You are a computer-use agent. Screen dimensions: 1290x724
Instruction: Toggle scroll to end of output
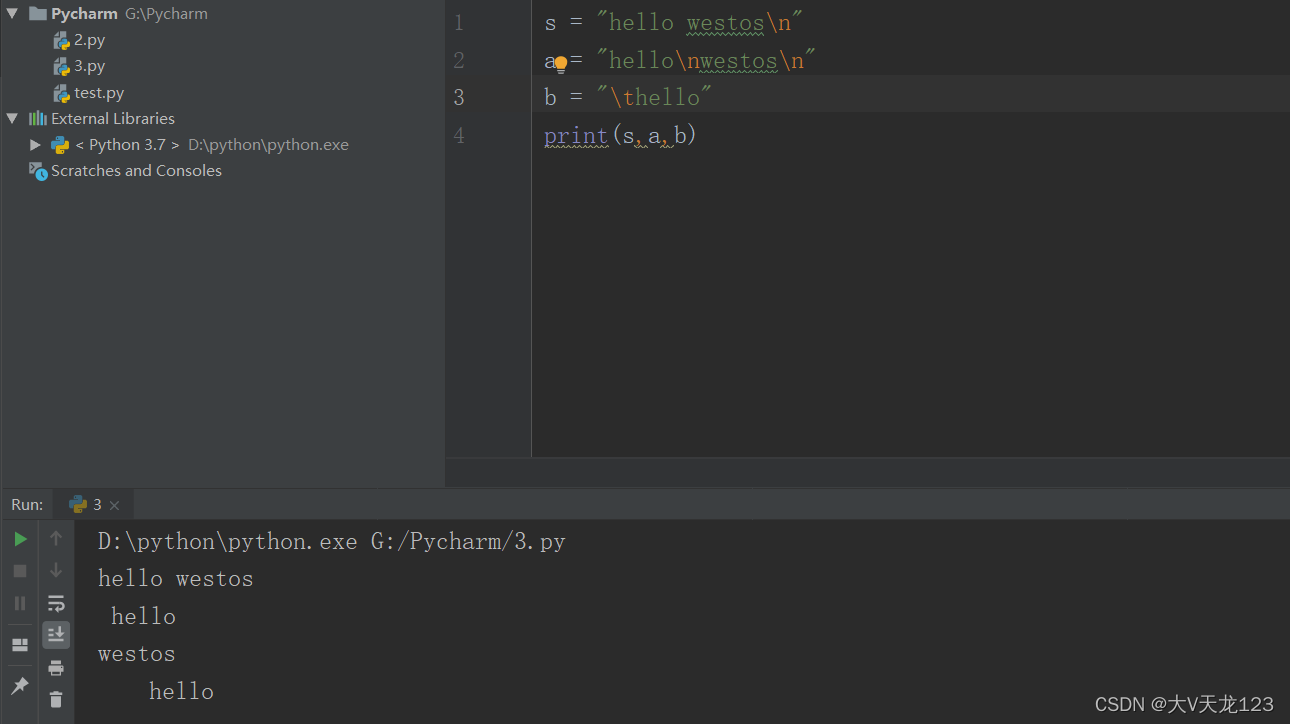pos(56,634)
